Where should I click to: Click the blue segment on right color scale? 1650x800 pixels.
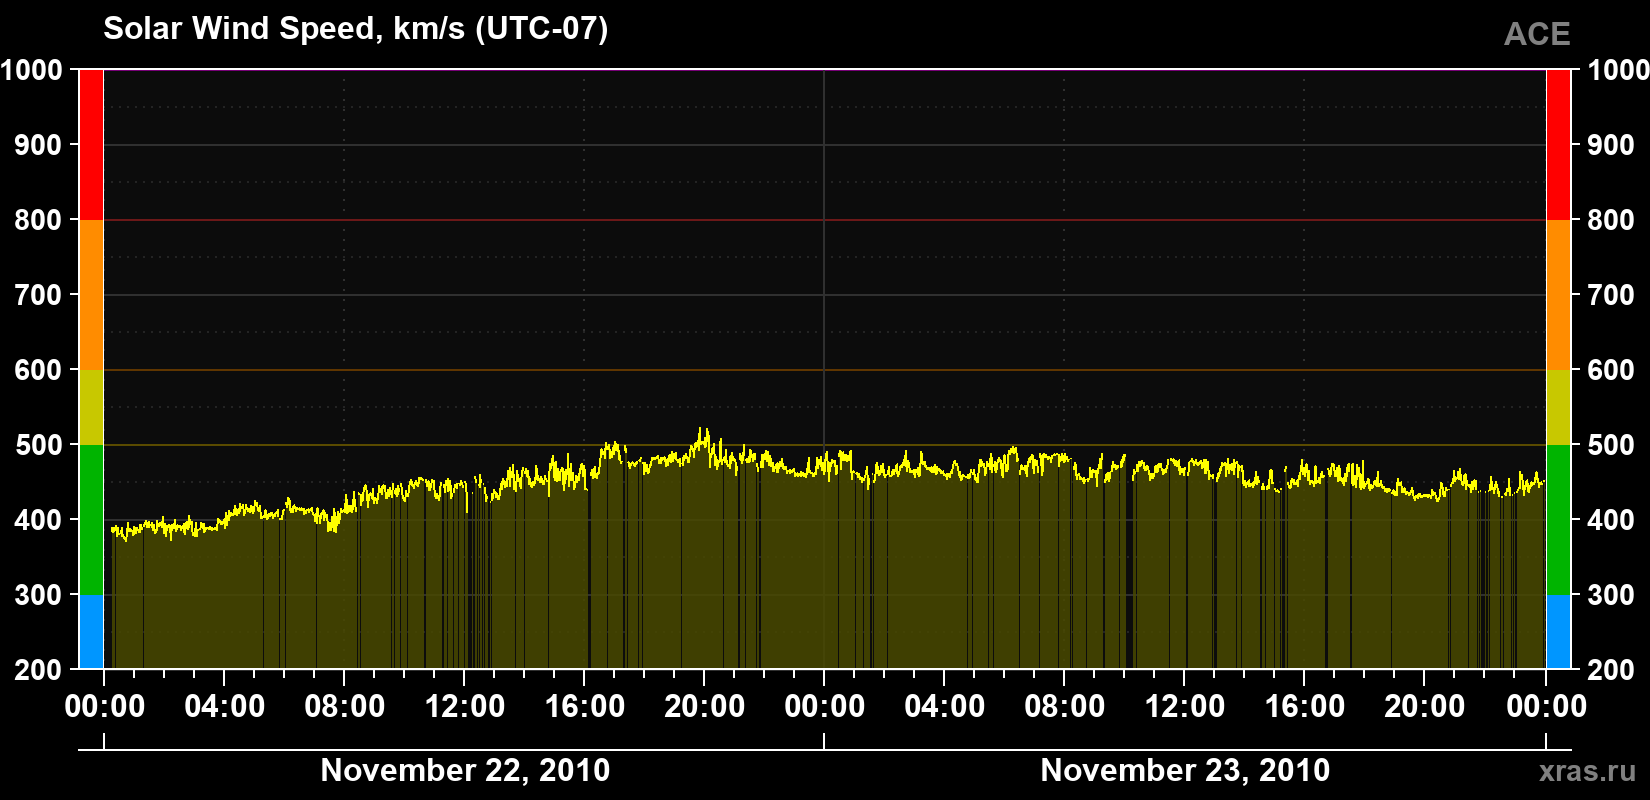(1558, 632)
